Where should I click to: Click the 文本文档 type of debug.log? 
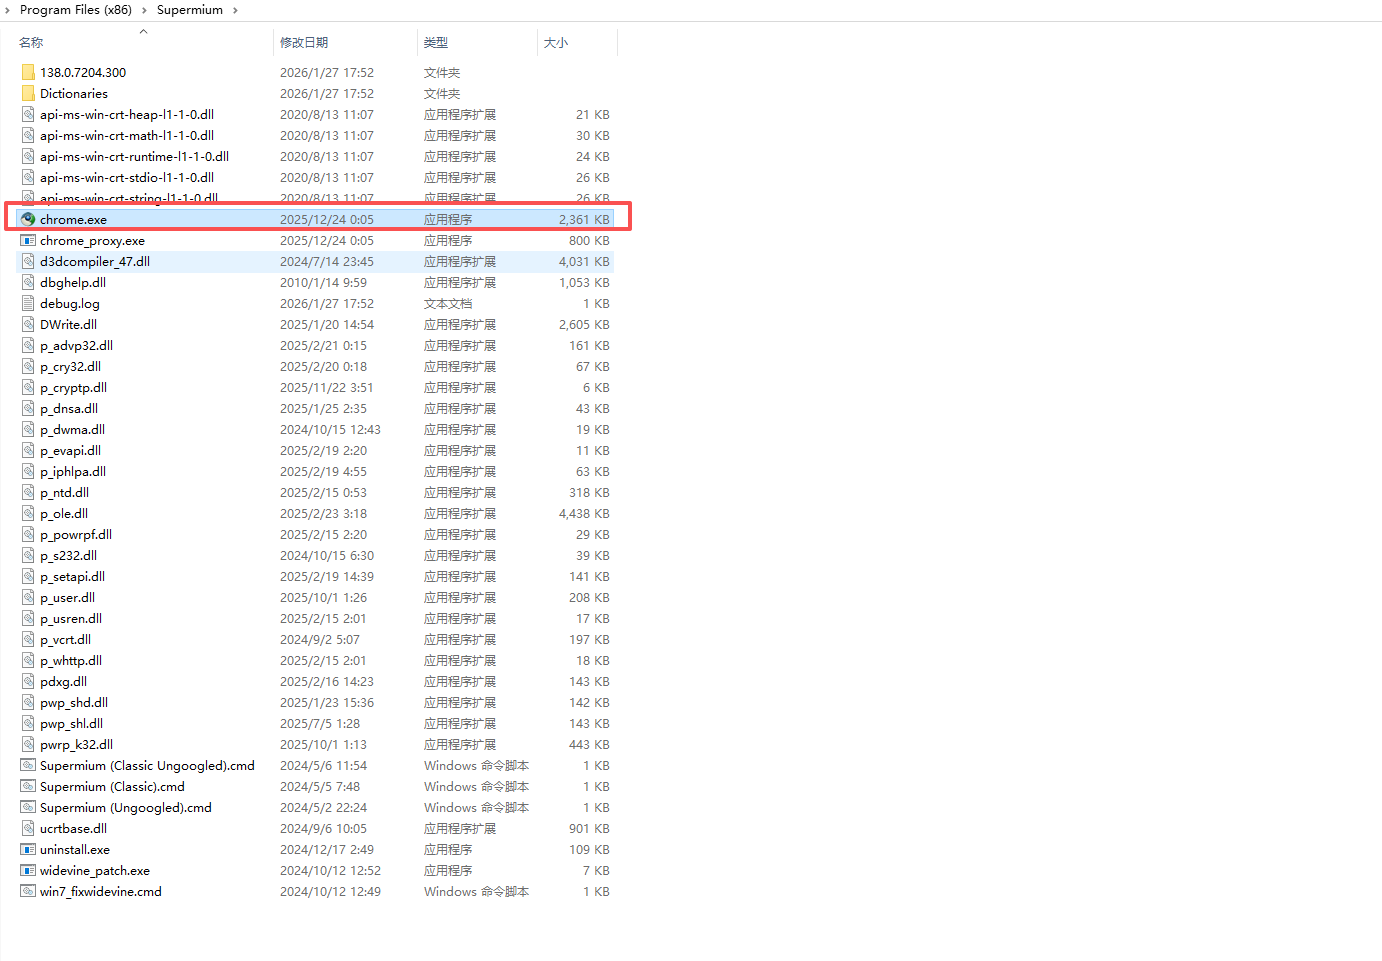click(448, 303)
